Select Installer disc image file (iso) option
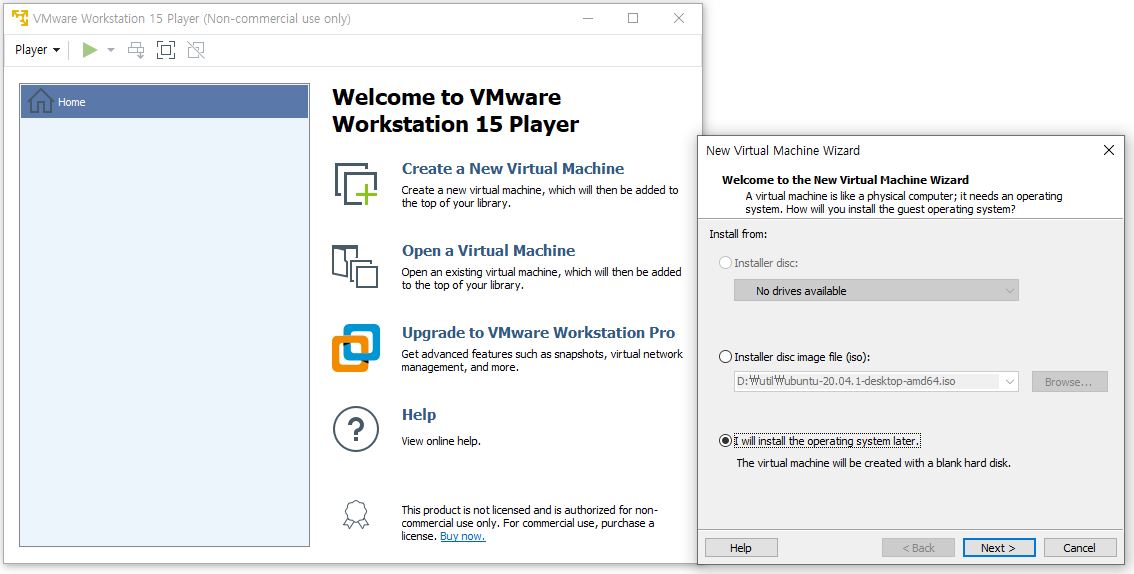The image size is (1134, 574). [794, 357]
